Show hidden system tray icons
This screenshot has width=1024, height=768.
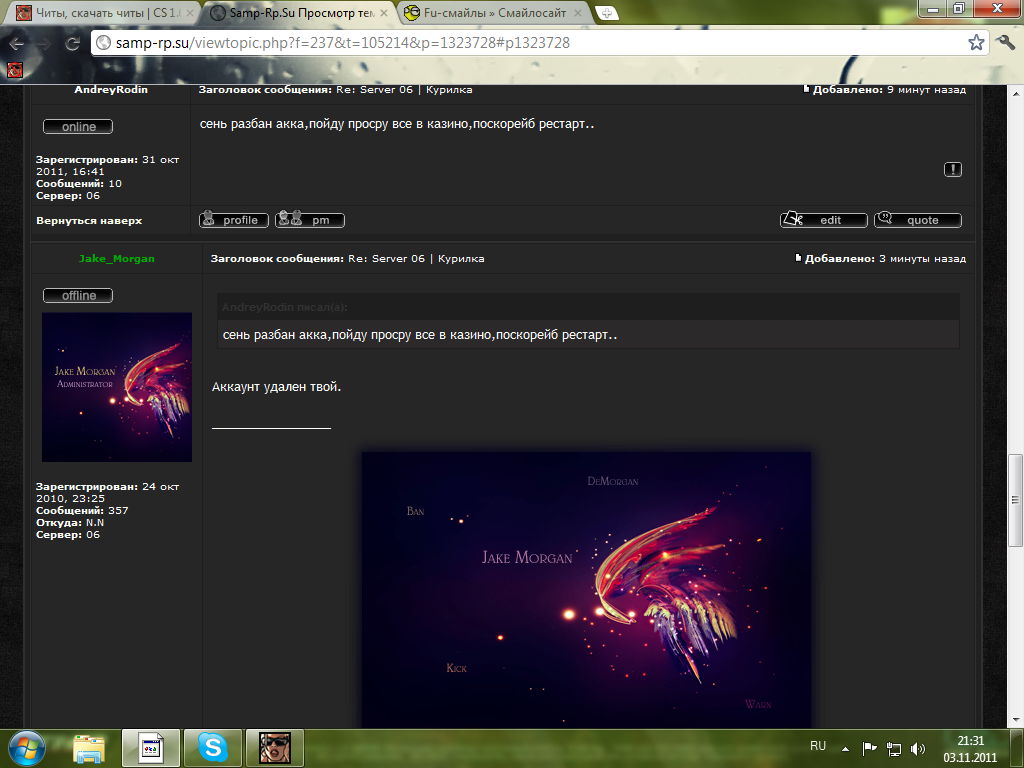click(x=845, y=748)
